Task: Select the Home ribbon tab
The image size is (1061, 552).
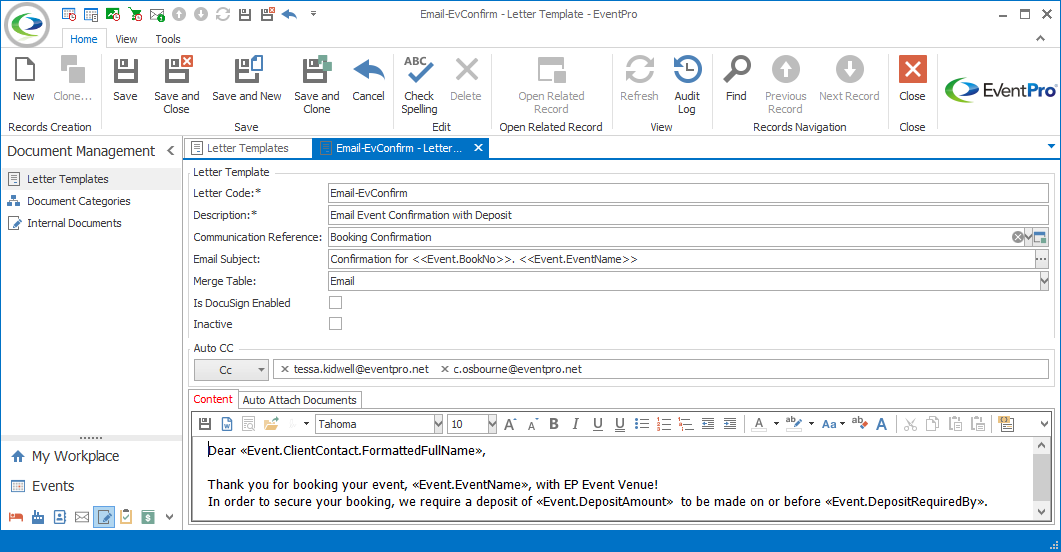Action: coord(84,39)
